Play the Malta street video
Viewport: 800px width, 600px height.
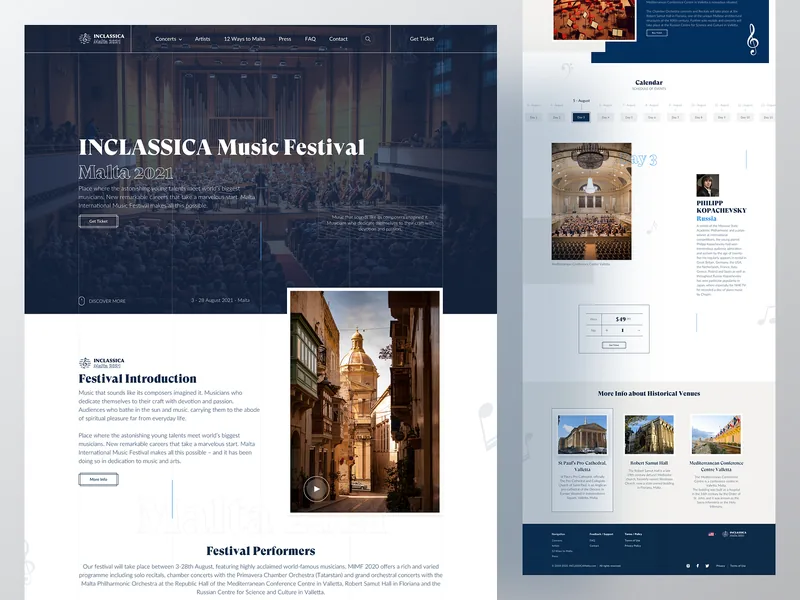316,489
